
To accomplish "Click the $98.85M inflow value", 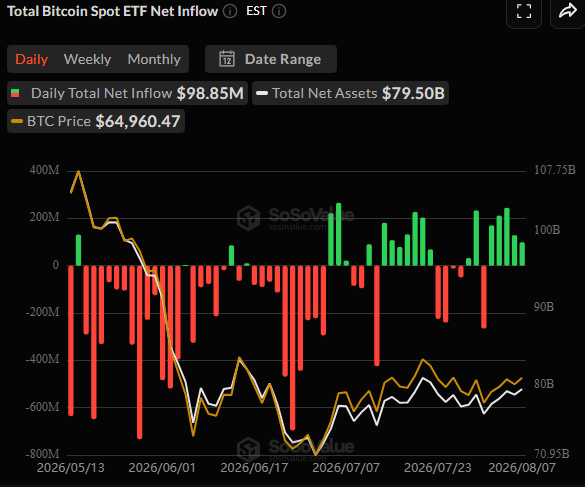I will point(210,93).
